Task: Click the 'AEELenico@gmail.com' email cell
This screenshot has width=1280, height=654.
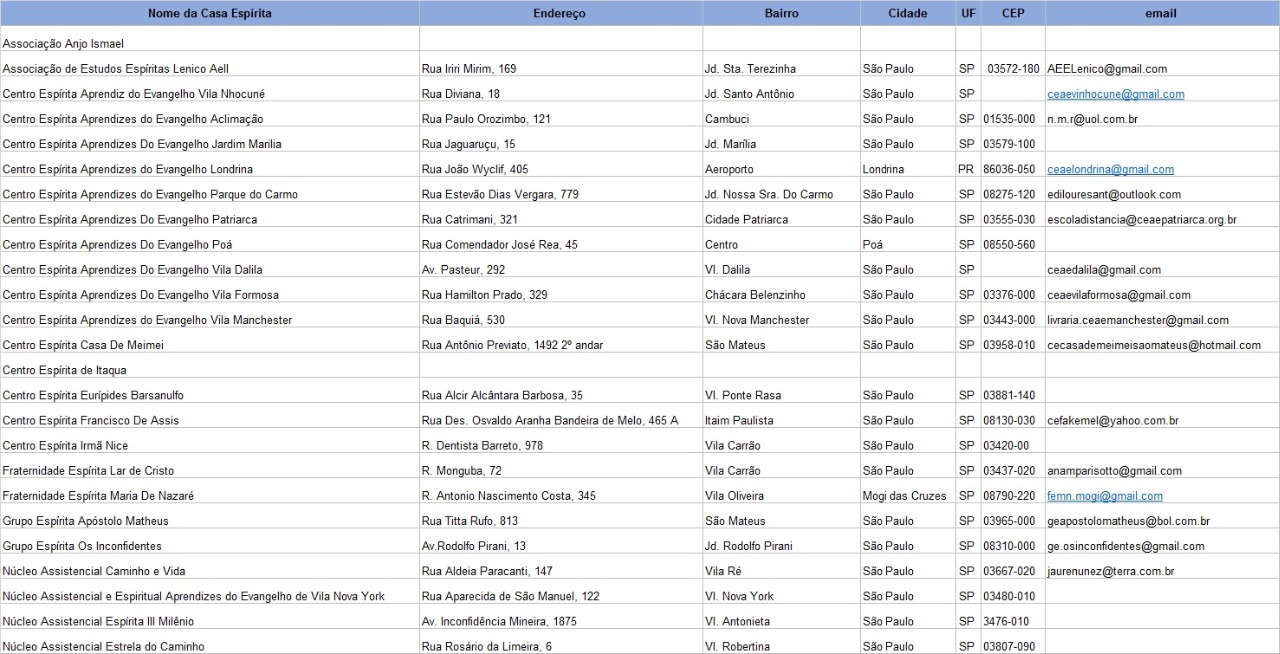Action: tap(1107, 69)
